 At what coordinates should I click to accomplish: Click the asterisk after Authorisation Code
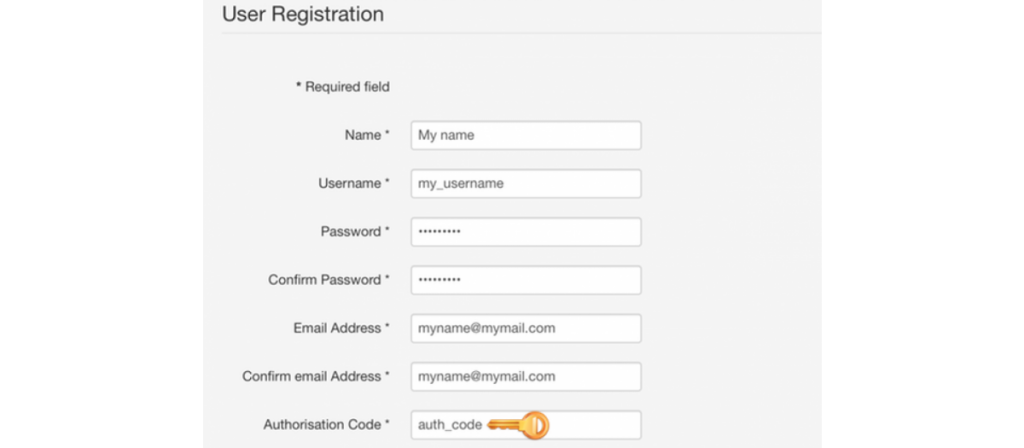[387, 423]
